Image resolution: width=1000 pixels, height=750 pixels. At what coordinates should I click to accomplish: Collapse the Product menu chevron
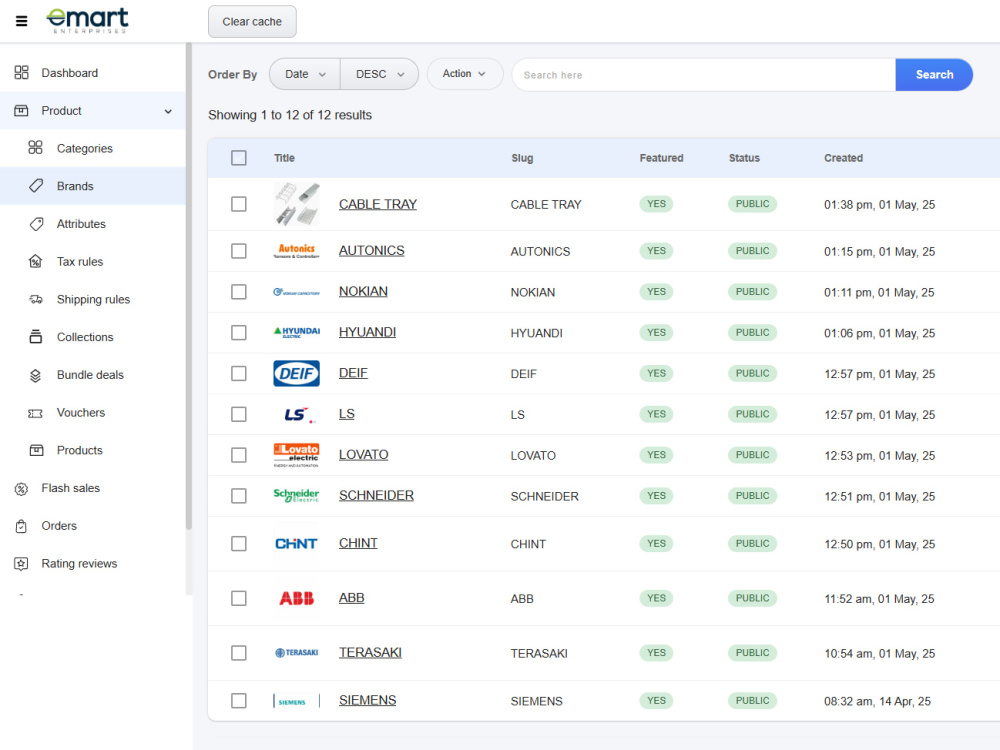(x=168, y=111)
